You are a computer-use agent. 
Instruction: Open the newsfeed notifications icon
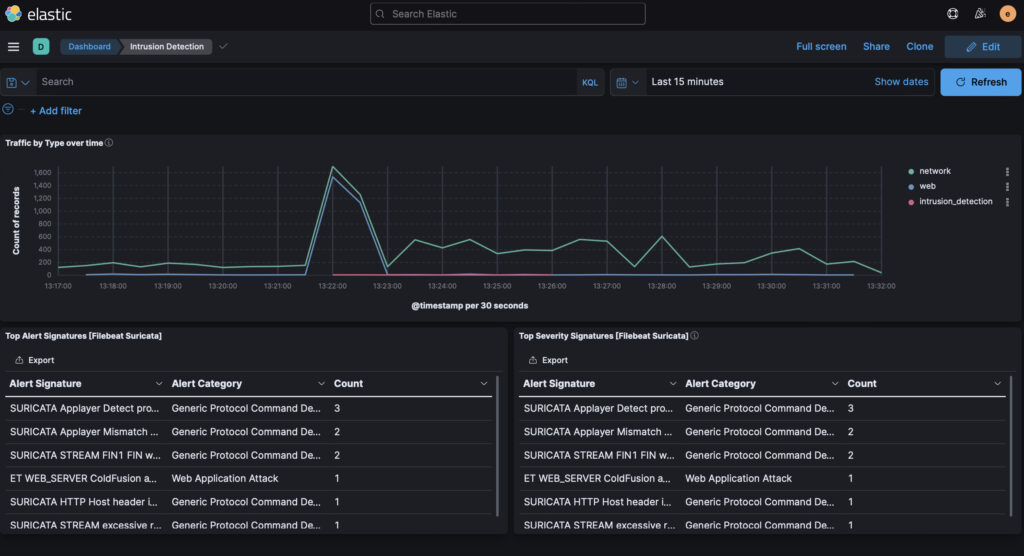point(980,14)
